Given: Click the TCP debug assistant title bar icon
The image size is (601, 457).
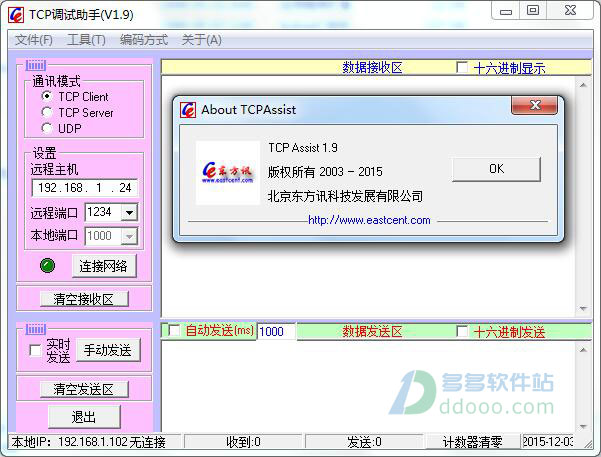Looking at the screenshot, I should 16,15.
